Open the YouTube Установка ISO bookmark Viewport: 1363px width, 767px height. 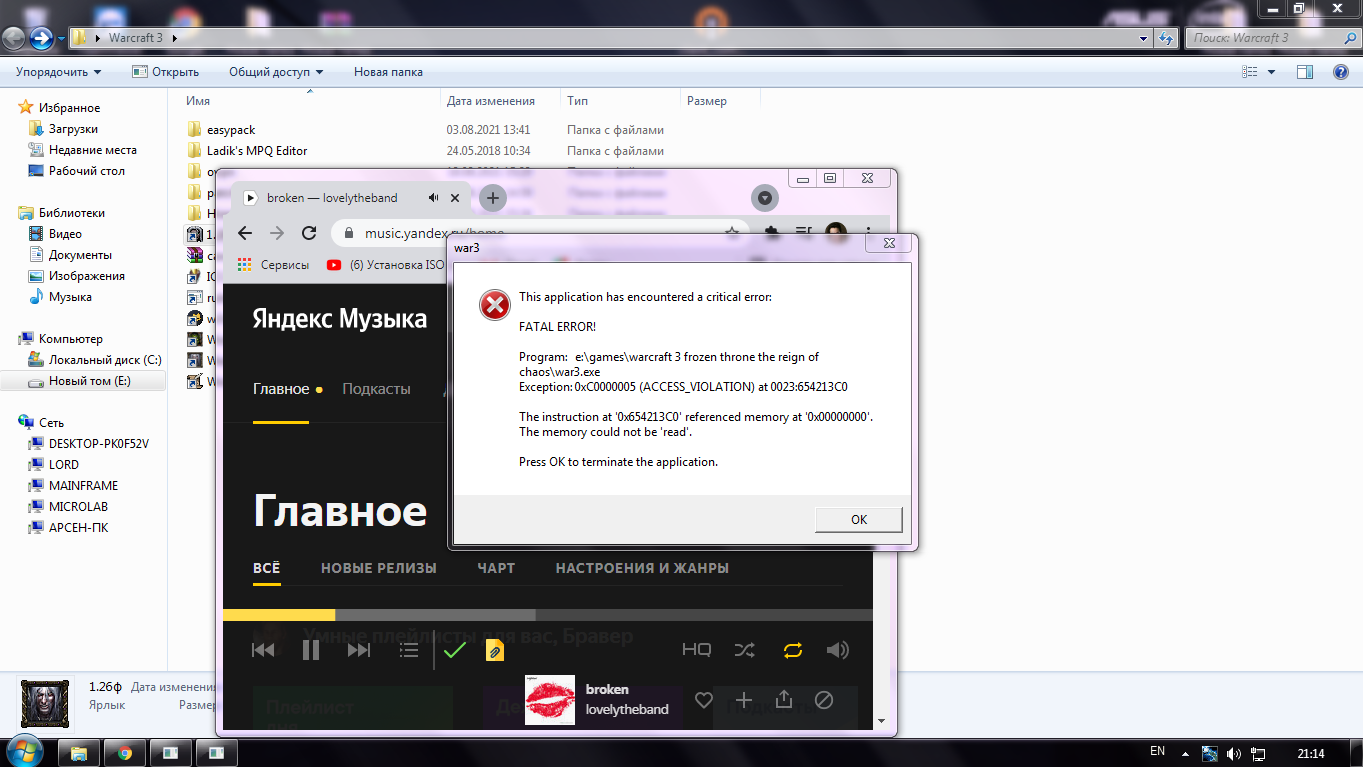point(385,265)
